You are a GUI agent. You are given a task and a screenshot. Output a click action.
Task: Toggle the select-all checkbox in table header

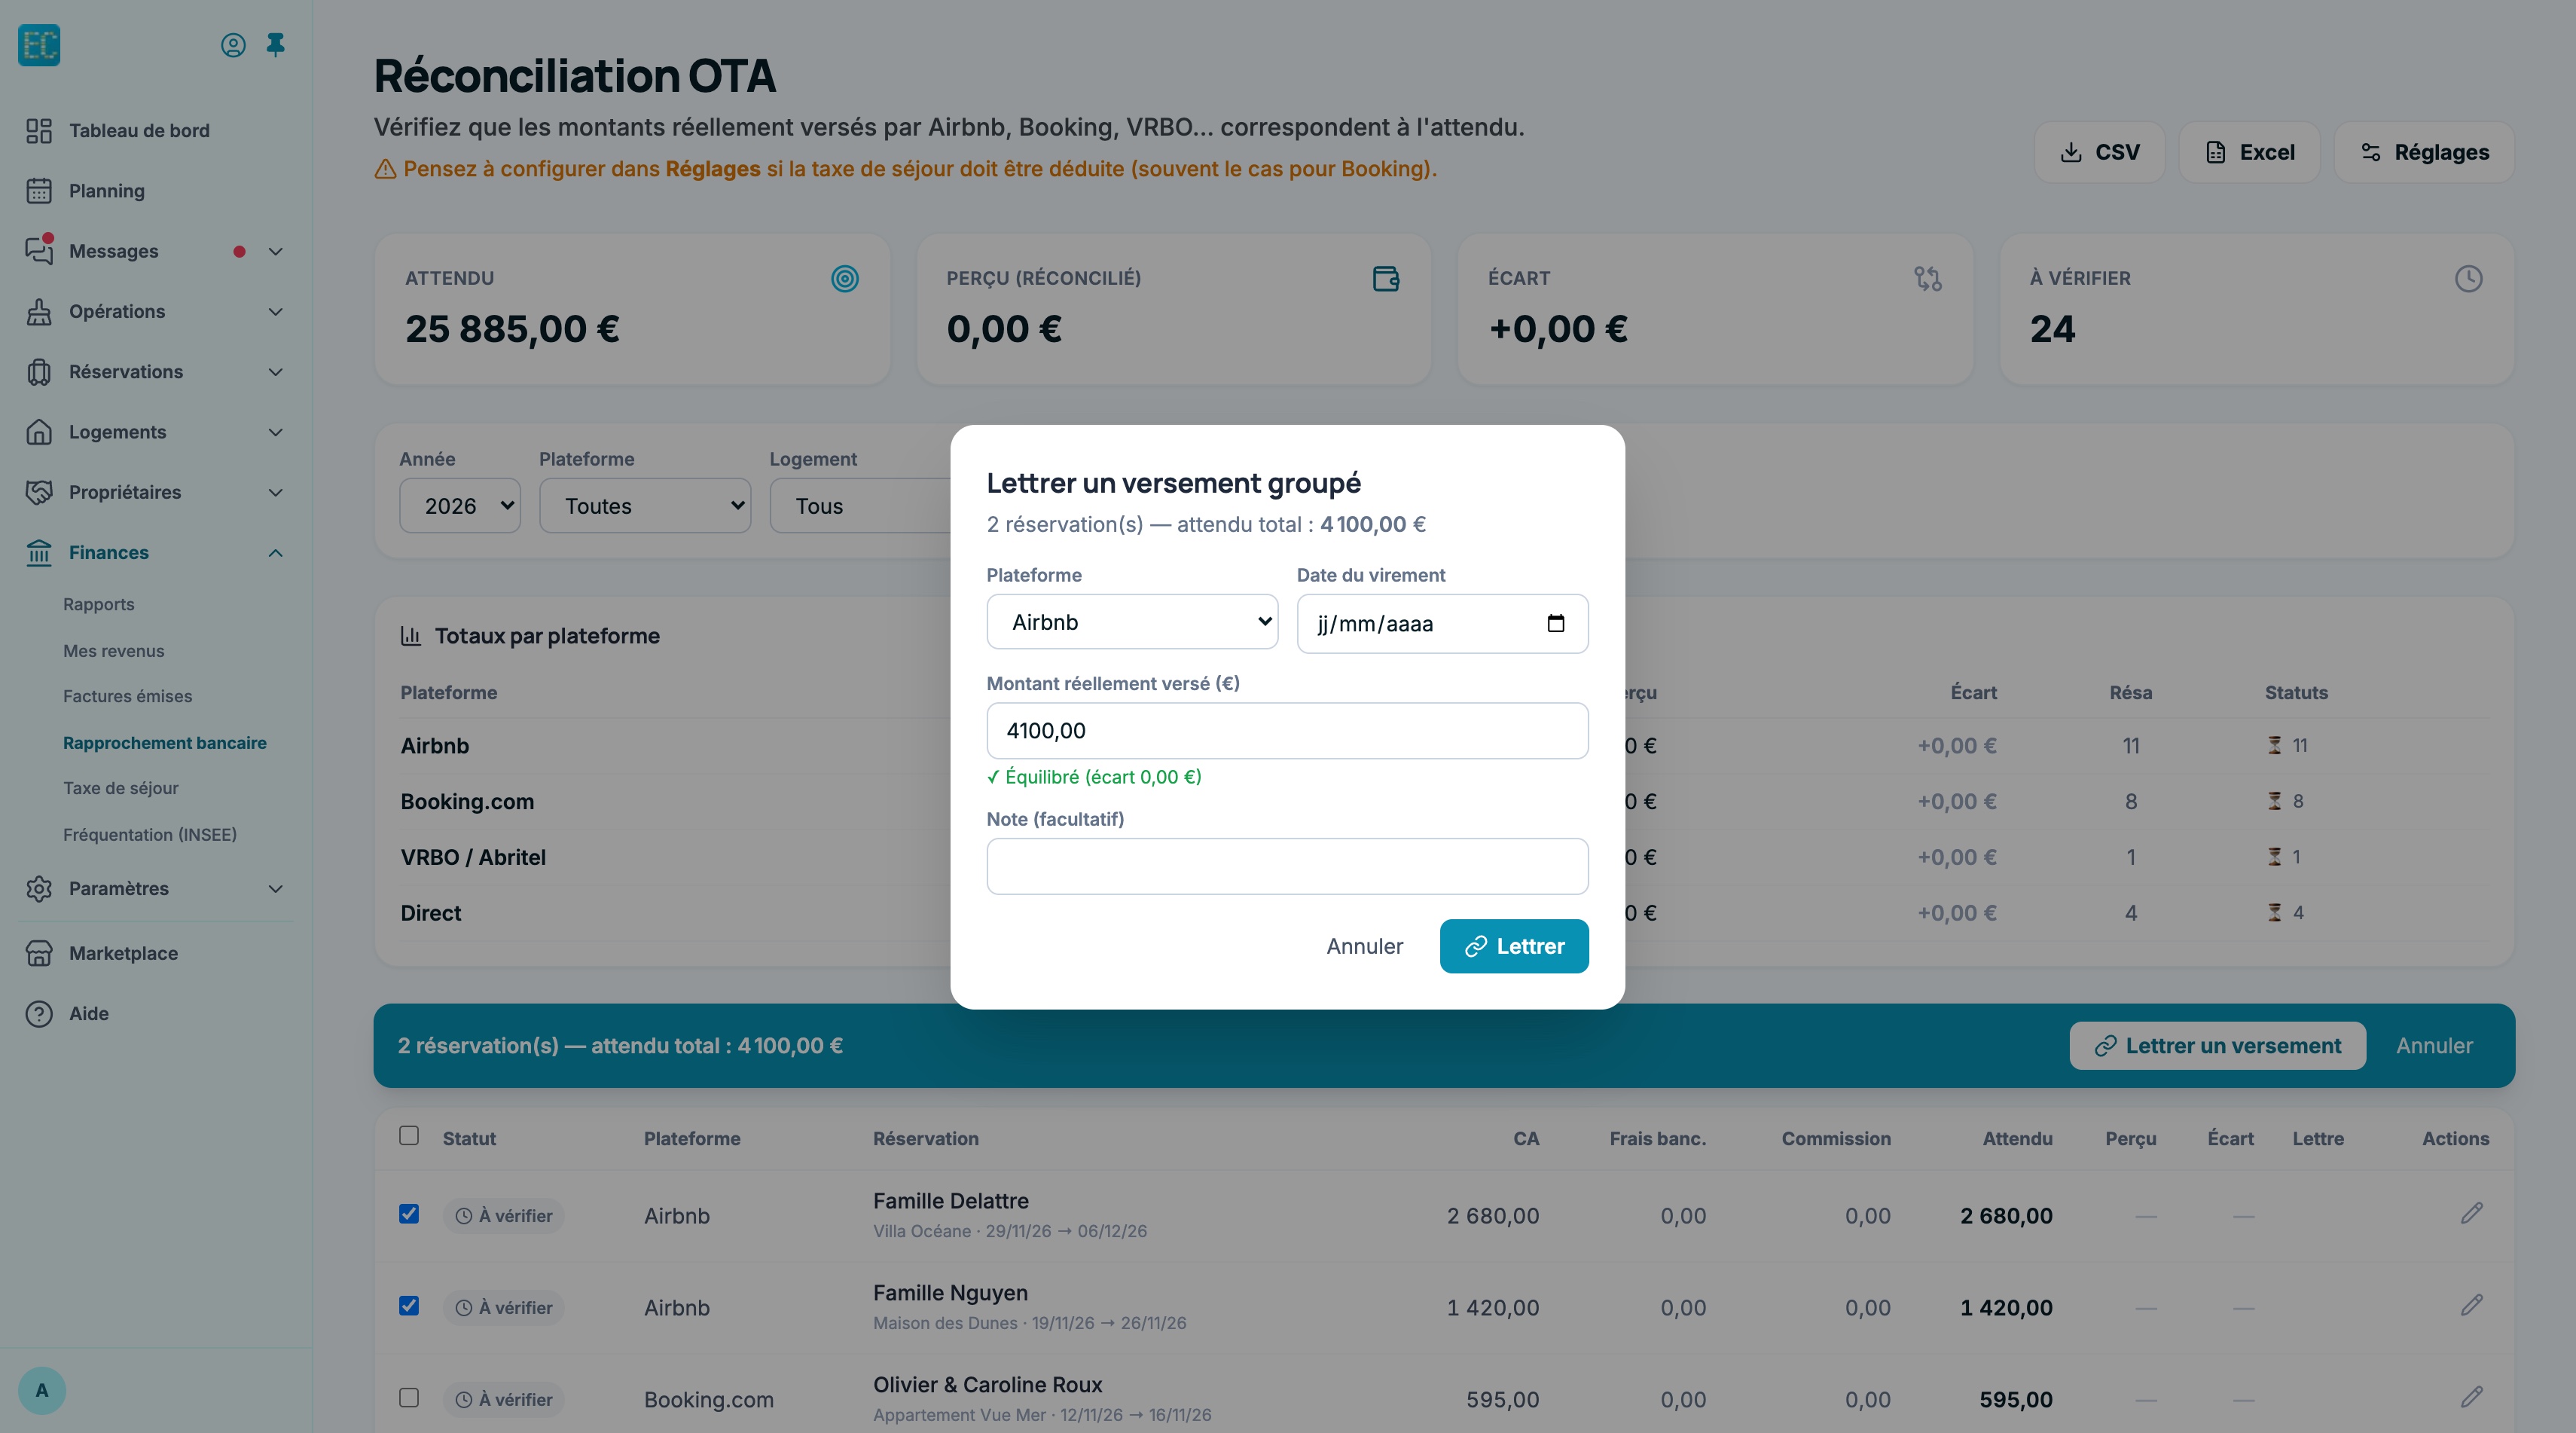coord(409,1136)
